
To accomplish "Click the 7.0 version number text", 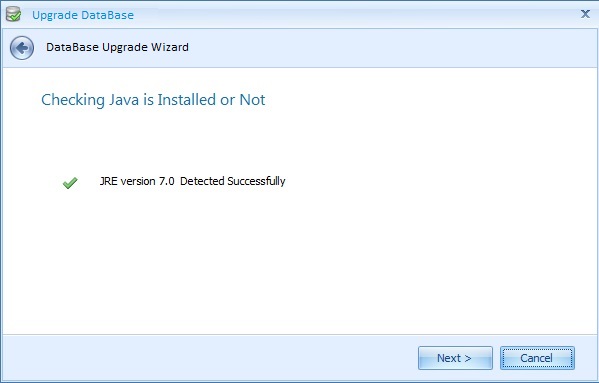I will (167, 181).
